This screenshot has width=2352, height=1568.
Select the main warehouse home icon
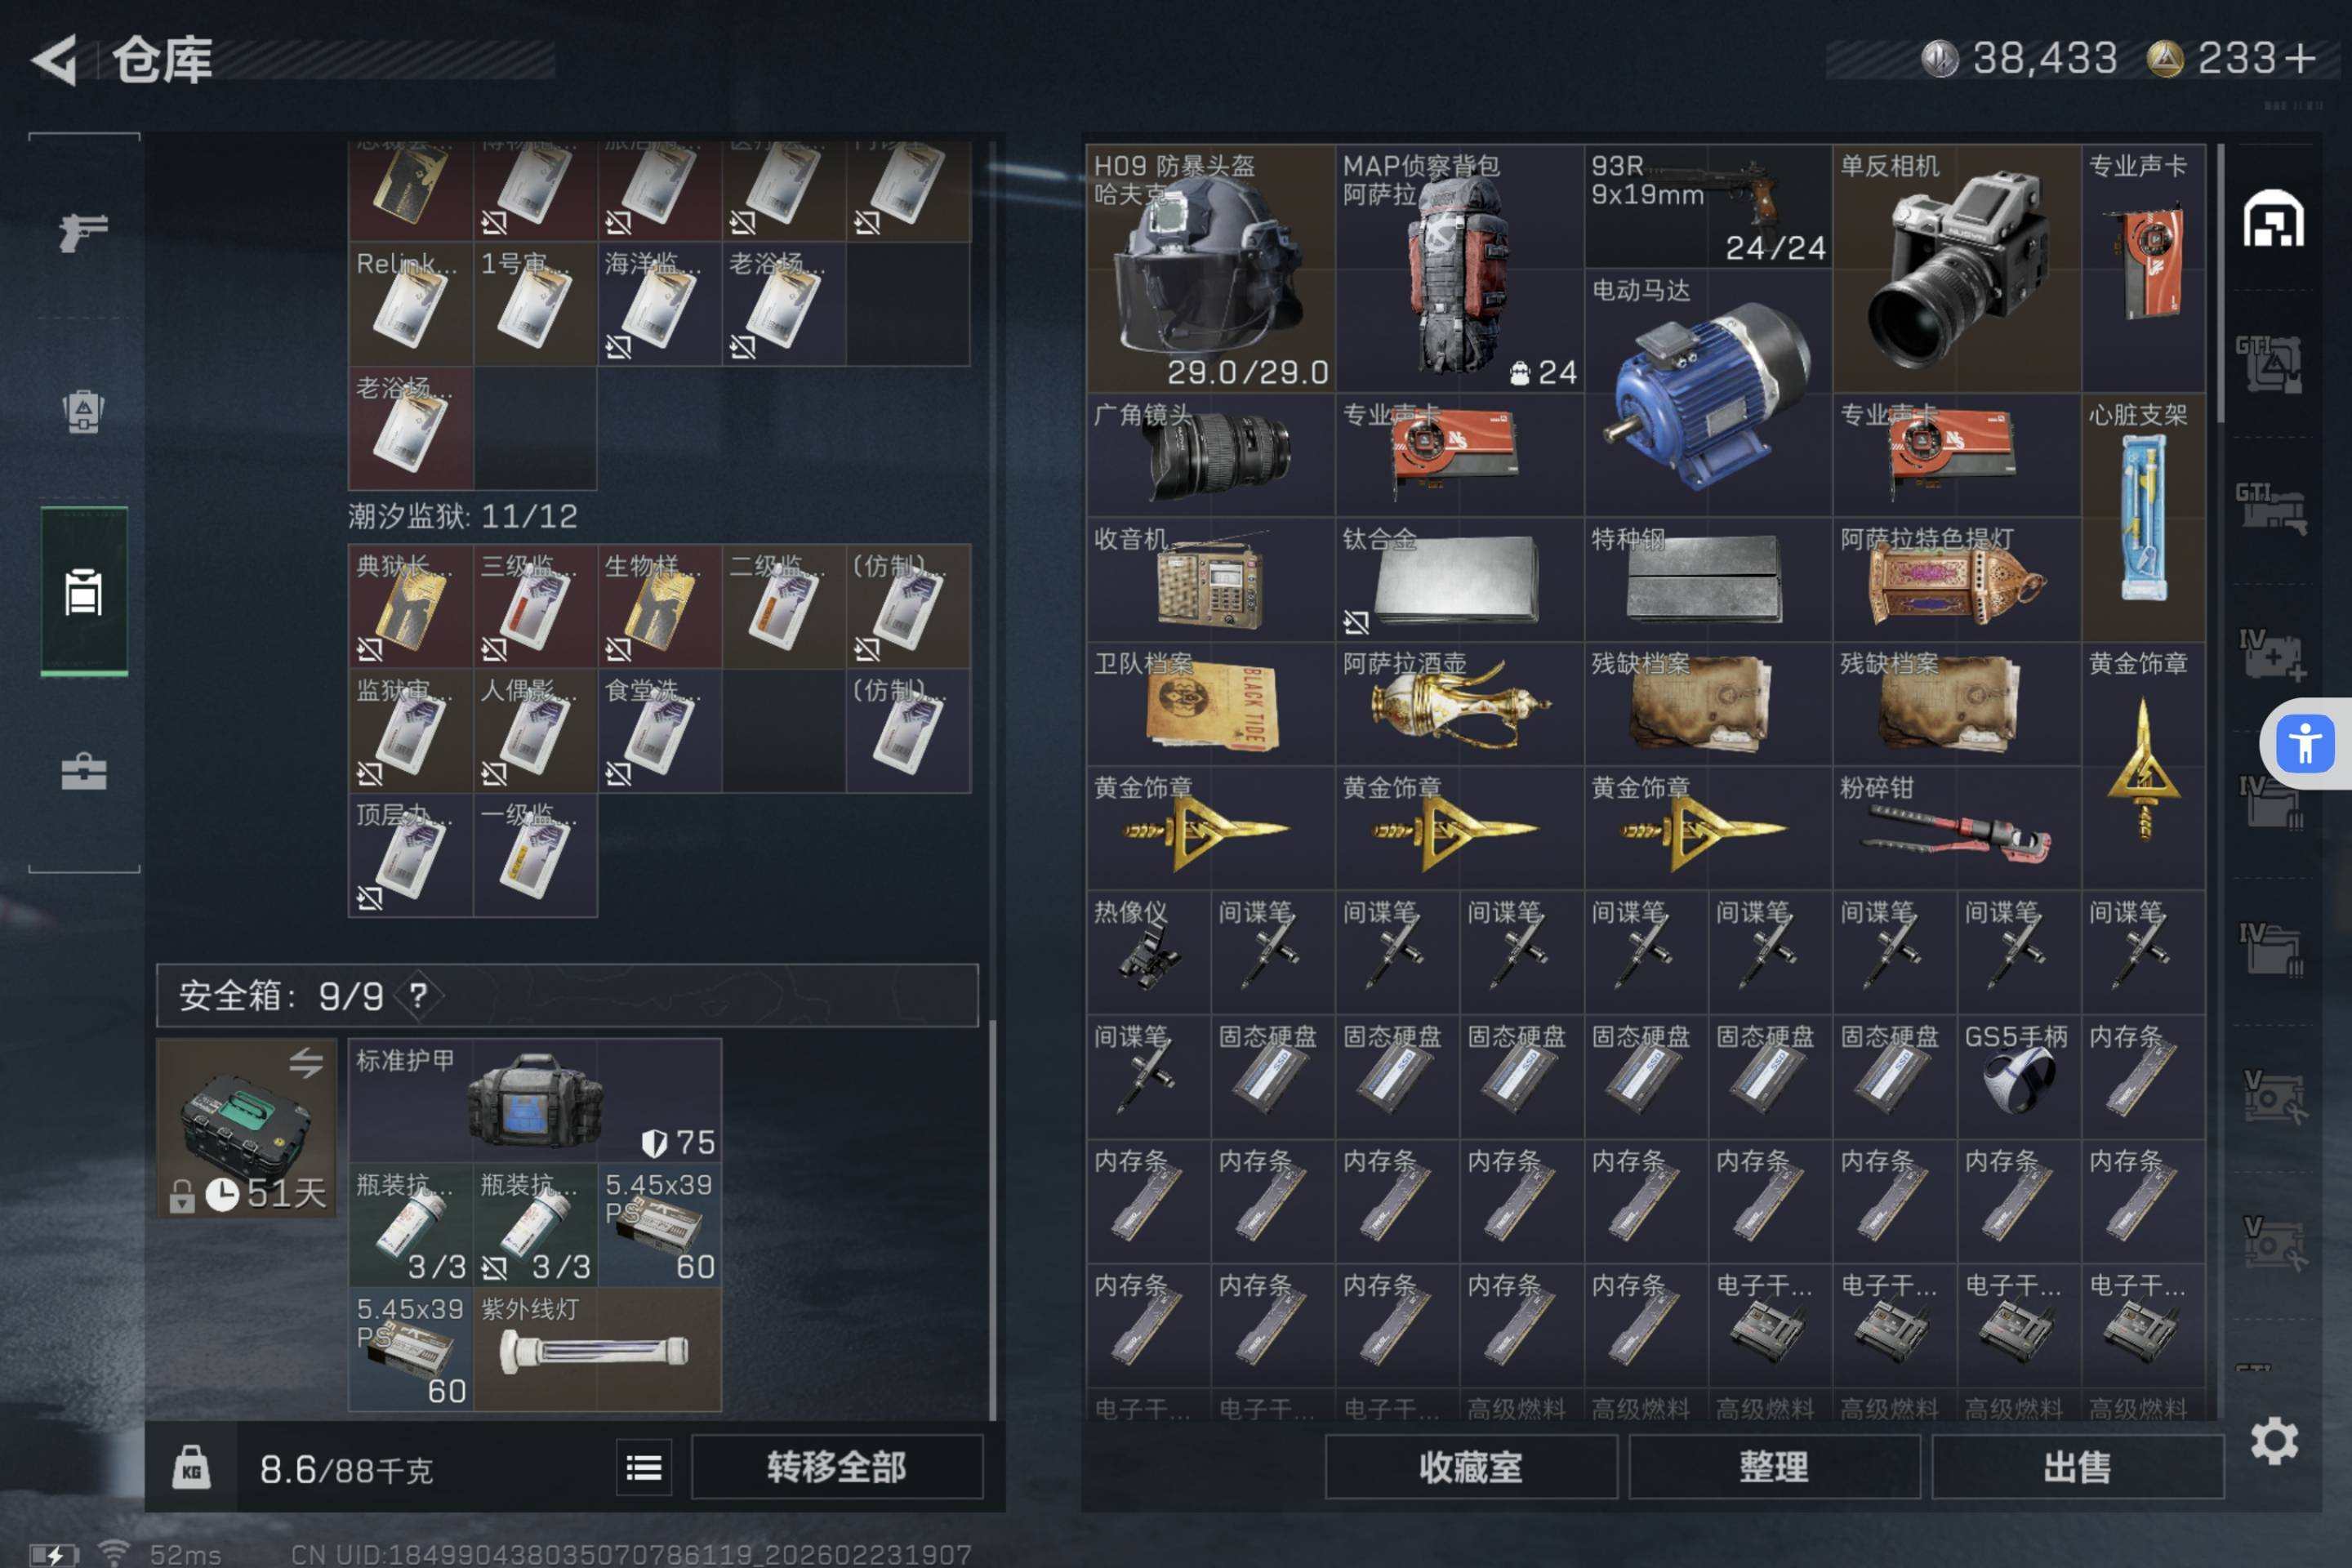pyautogui.click(x=2273, y=218)
